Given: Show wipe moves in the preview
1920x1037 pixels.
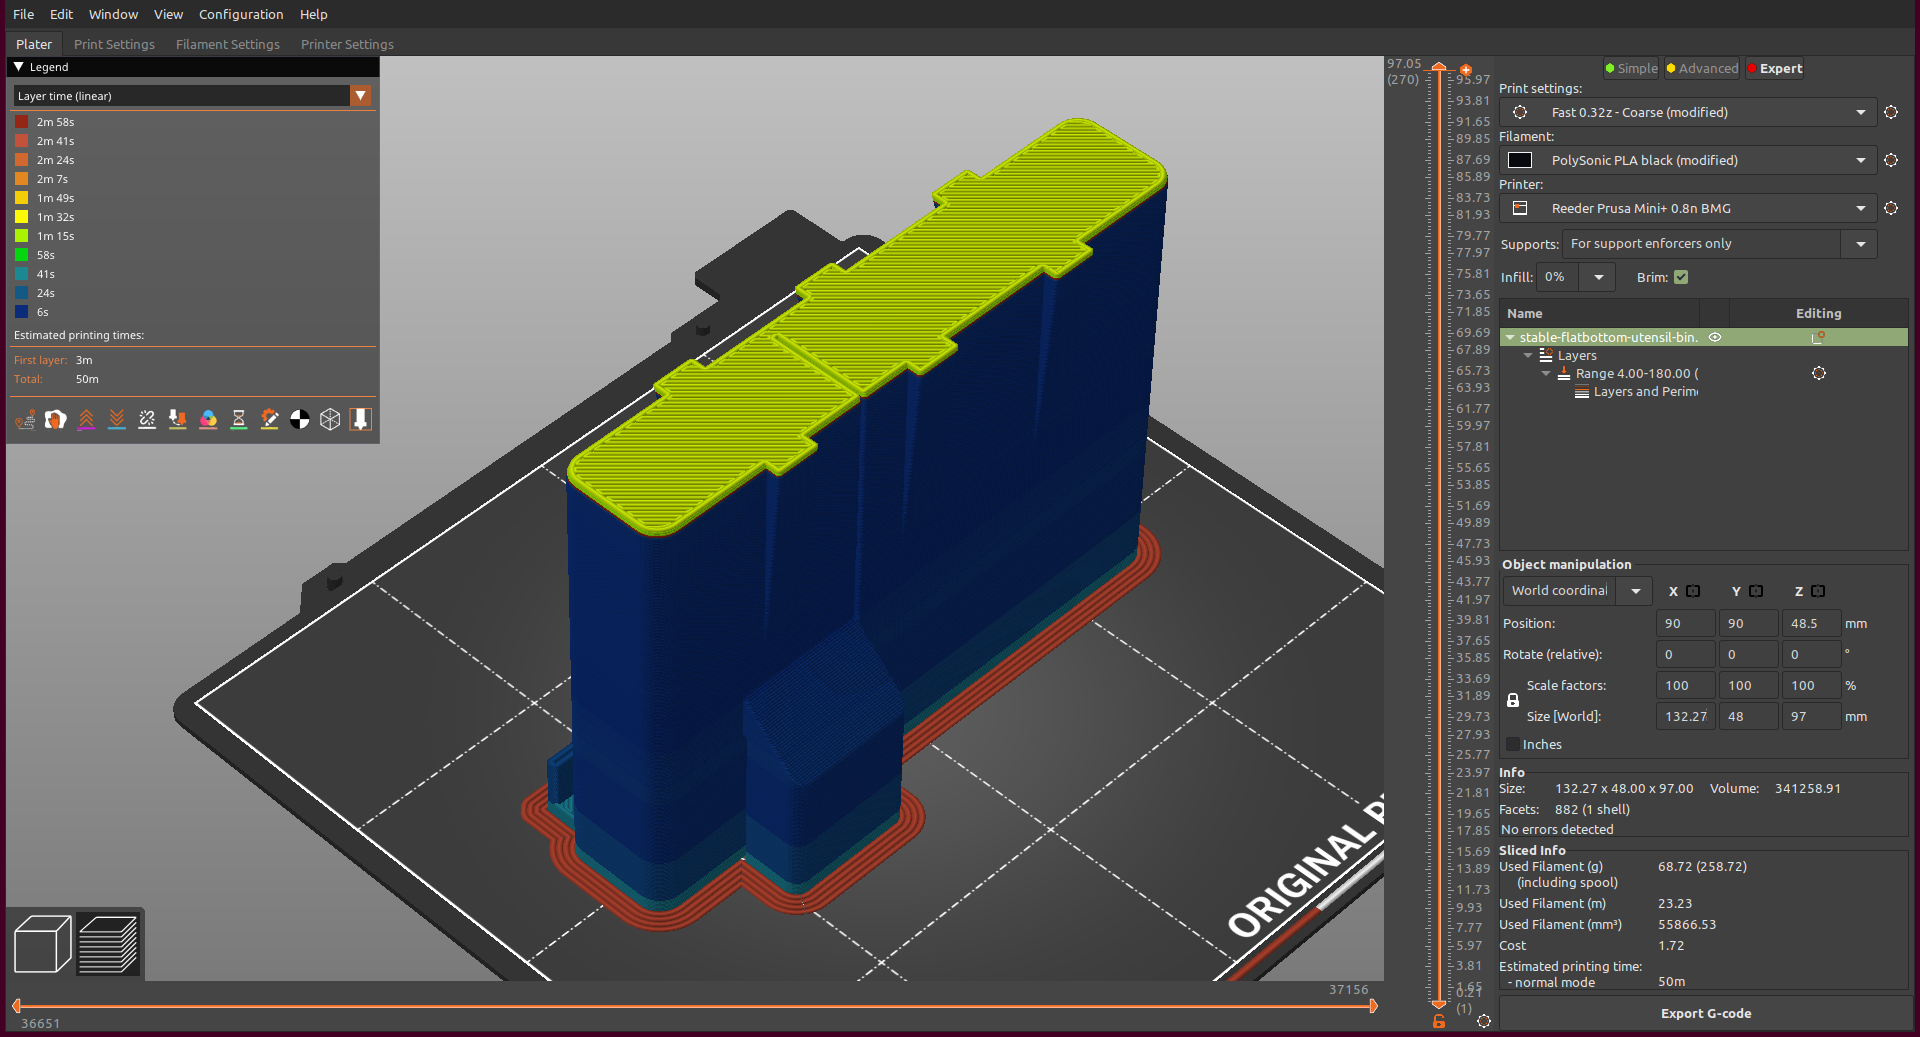Looking at the screenshot, I should click(55, 419).
